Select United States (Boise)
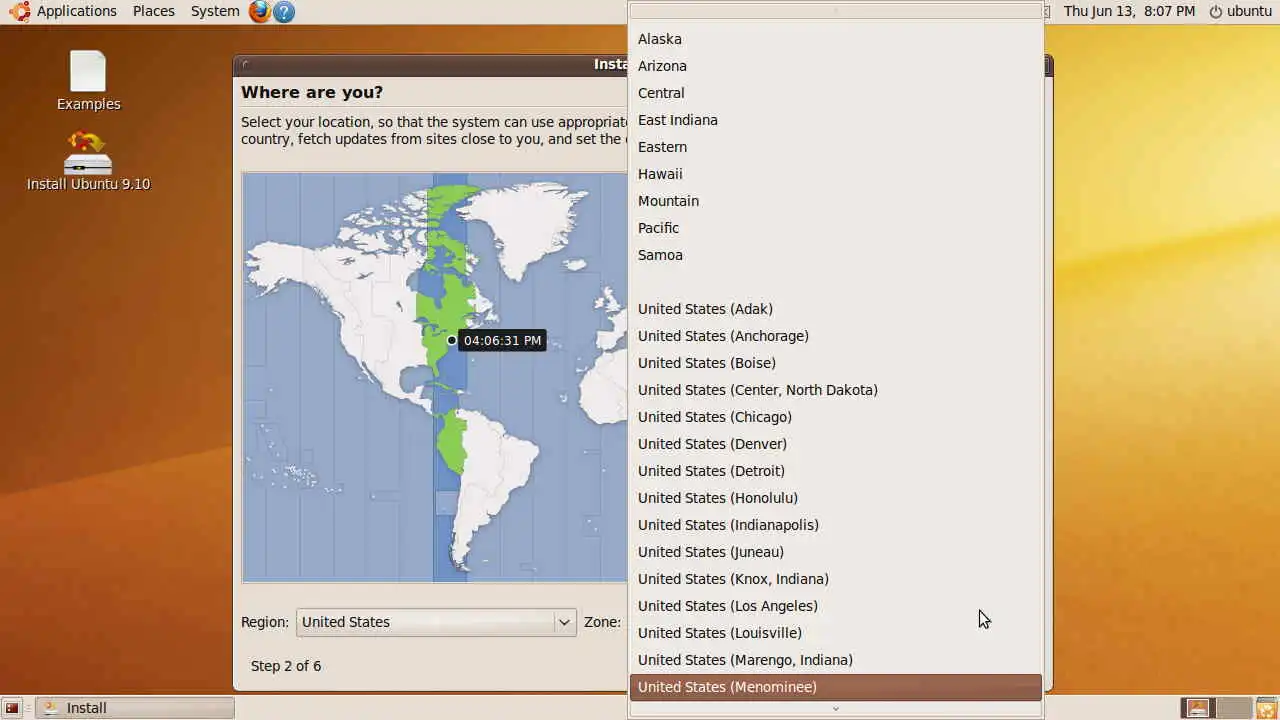The width and height of the screenshot is (1280, 720). point(835,363)
